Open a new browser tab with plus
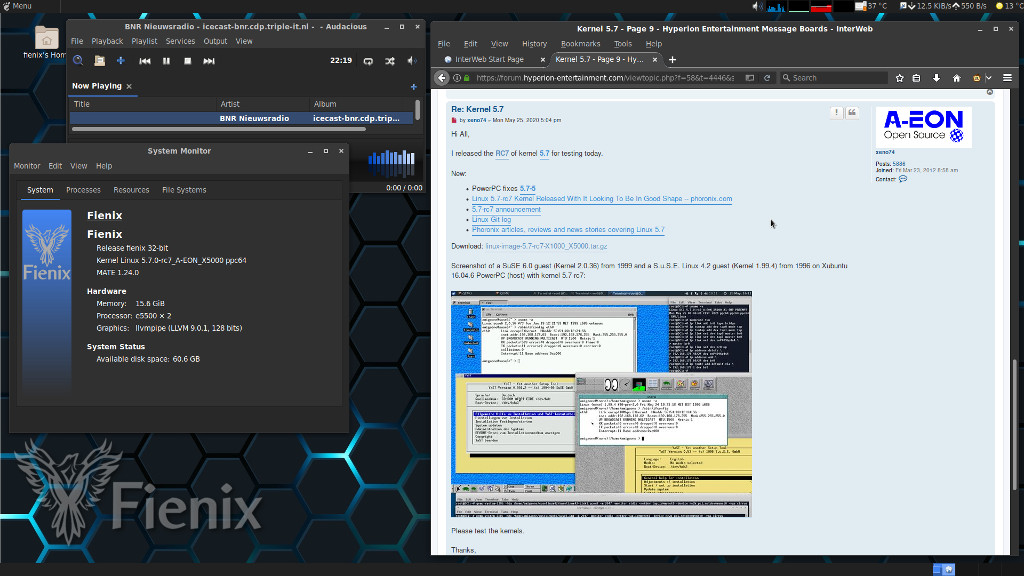1024x576 pixels. pyautogui.click(x=672, y=59)
